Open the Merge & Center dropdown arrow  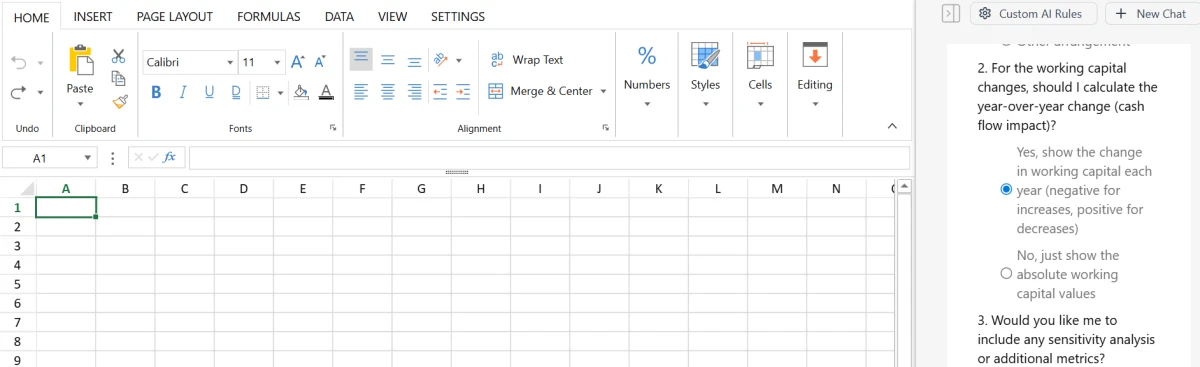603,92
